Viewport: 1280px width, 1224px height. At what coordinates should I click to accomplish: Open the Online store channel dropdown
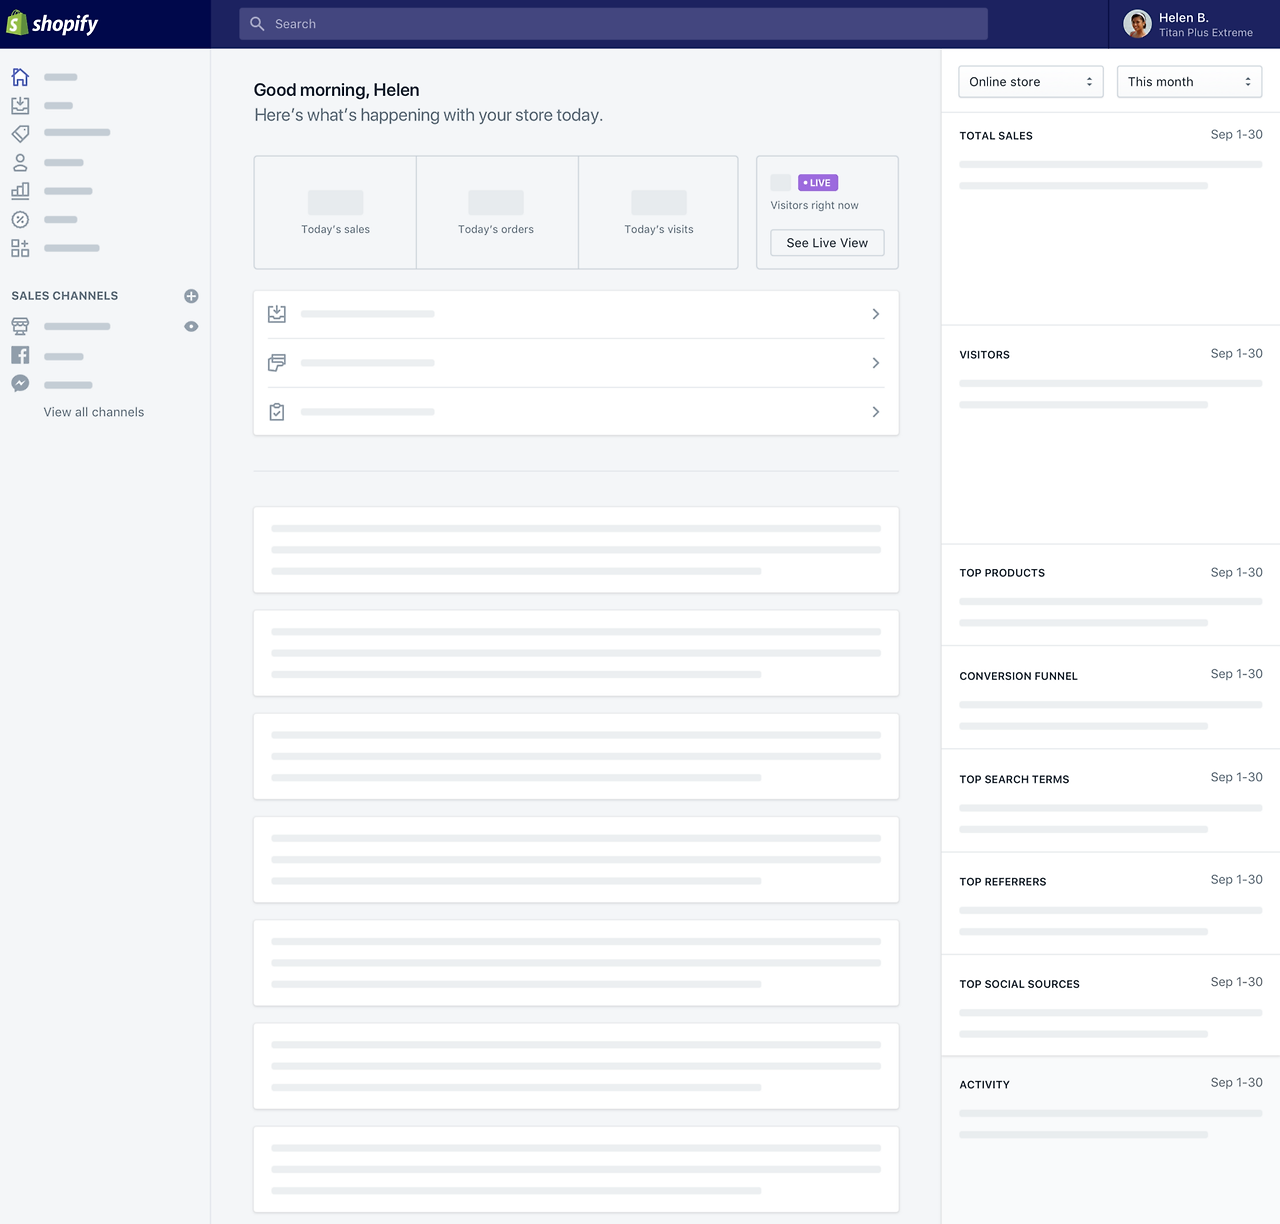[x=1031, y=82]
